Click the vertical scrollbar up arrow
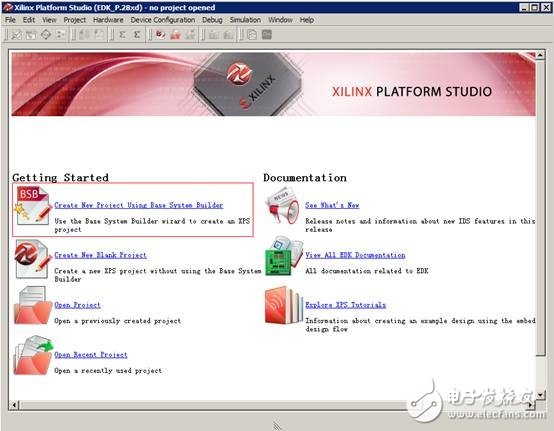Viewport: 554px width, 431px height. click(540, 55)
